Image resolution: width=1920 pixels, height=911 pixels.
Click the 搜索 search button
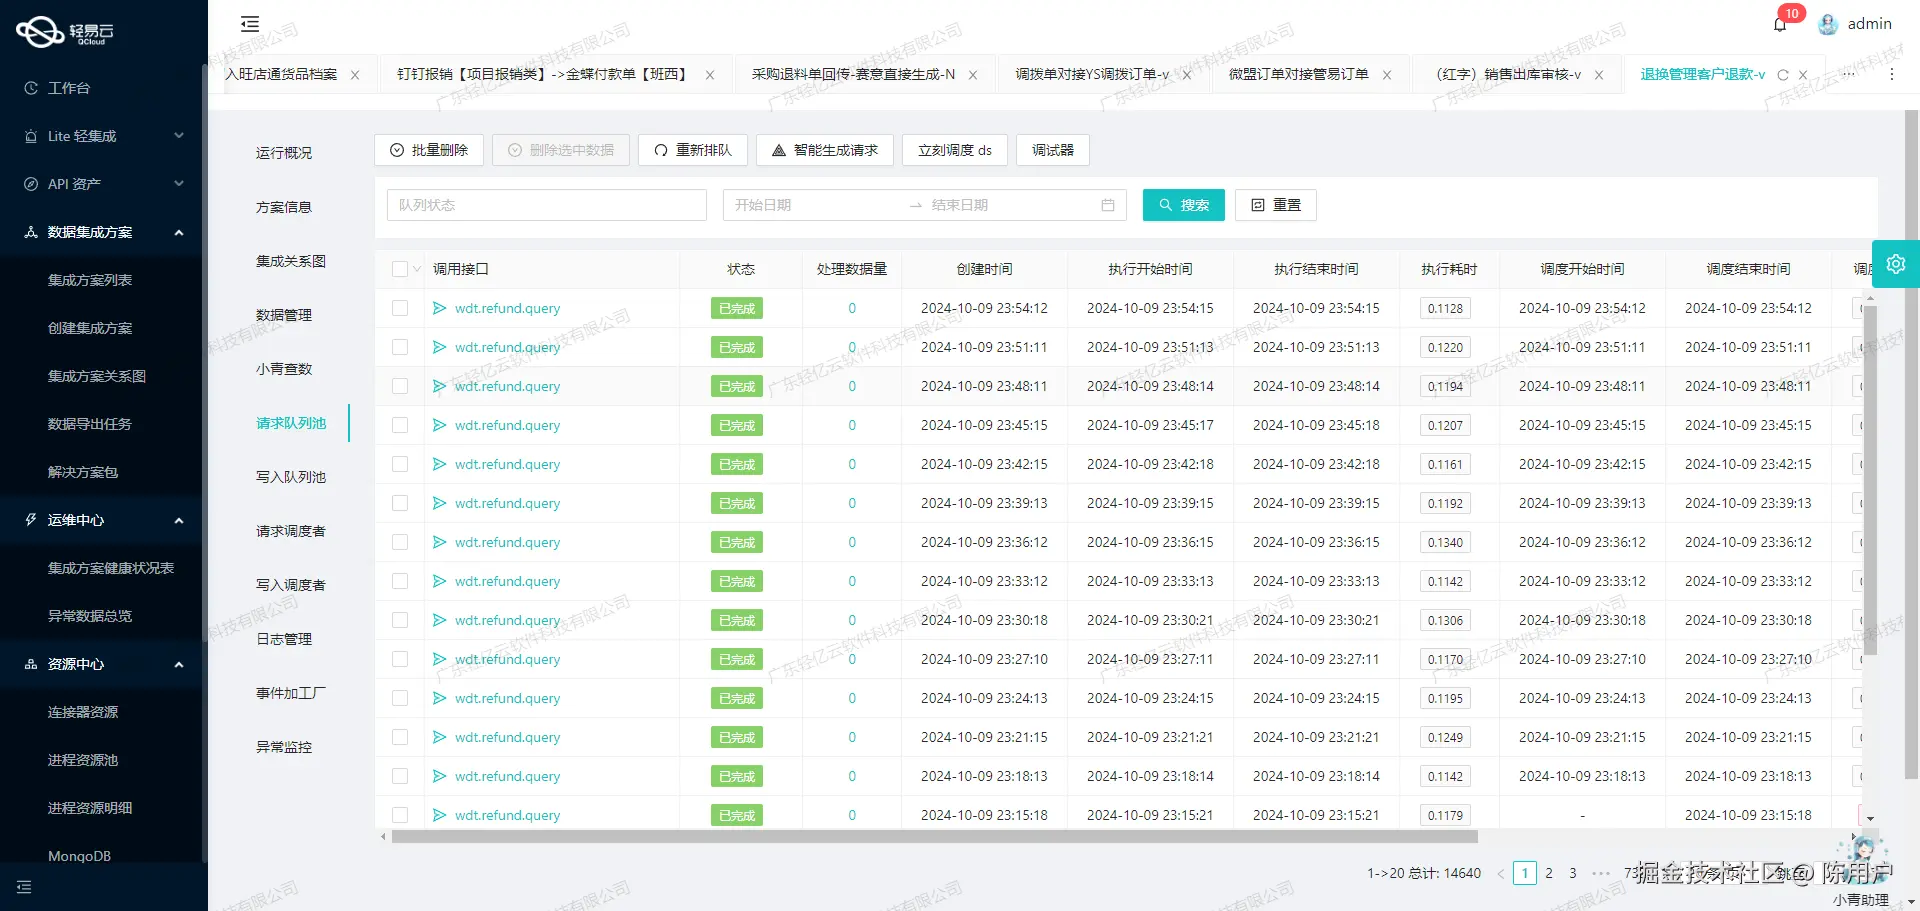[1184, 205]
